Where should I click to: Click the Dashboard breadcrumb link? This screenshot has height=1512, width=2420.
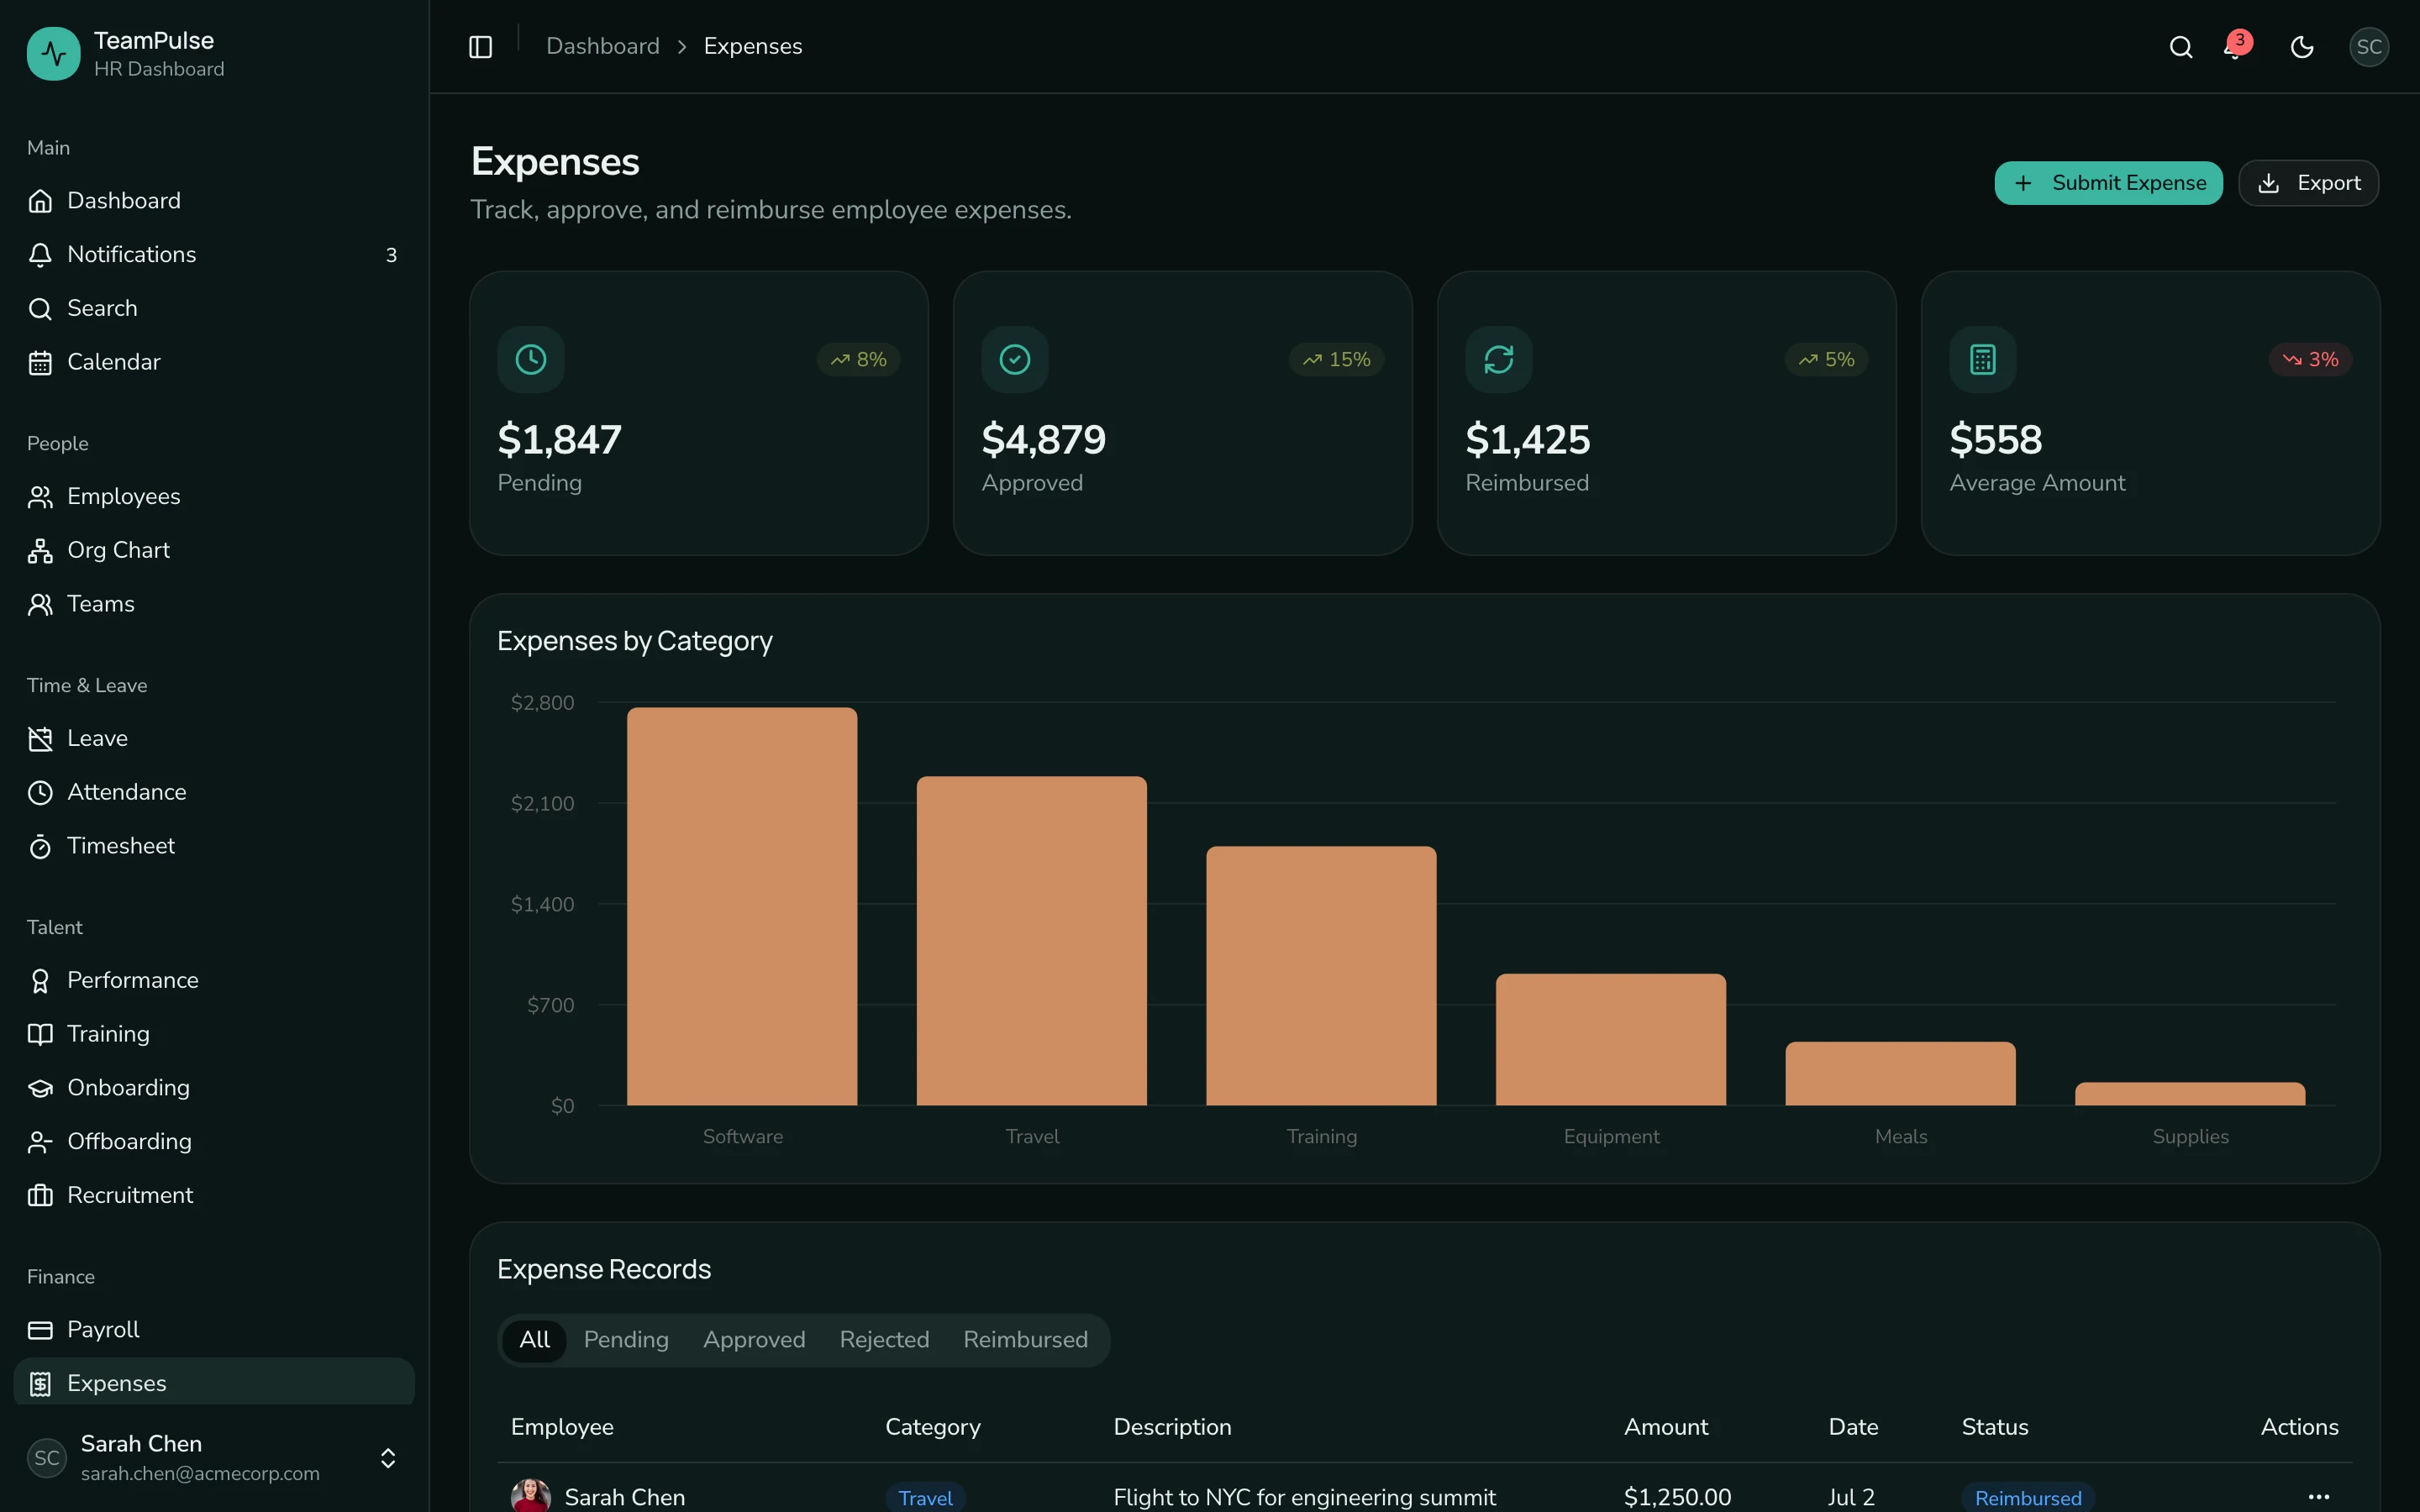point(602,47)
